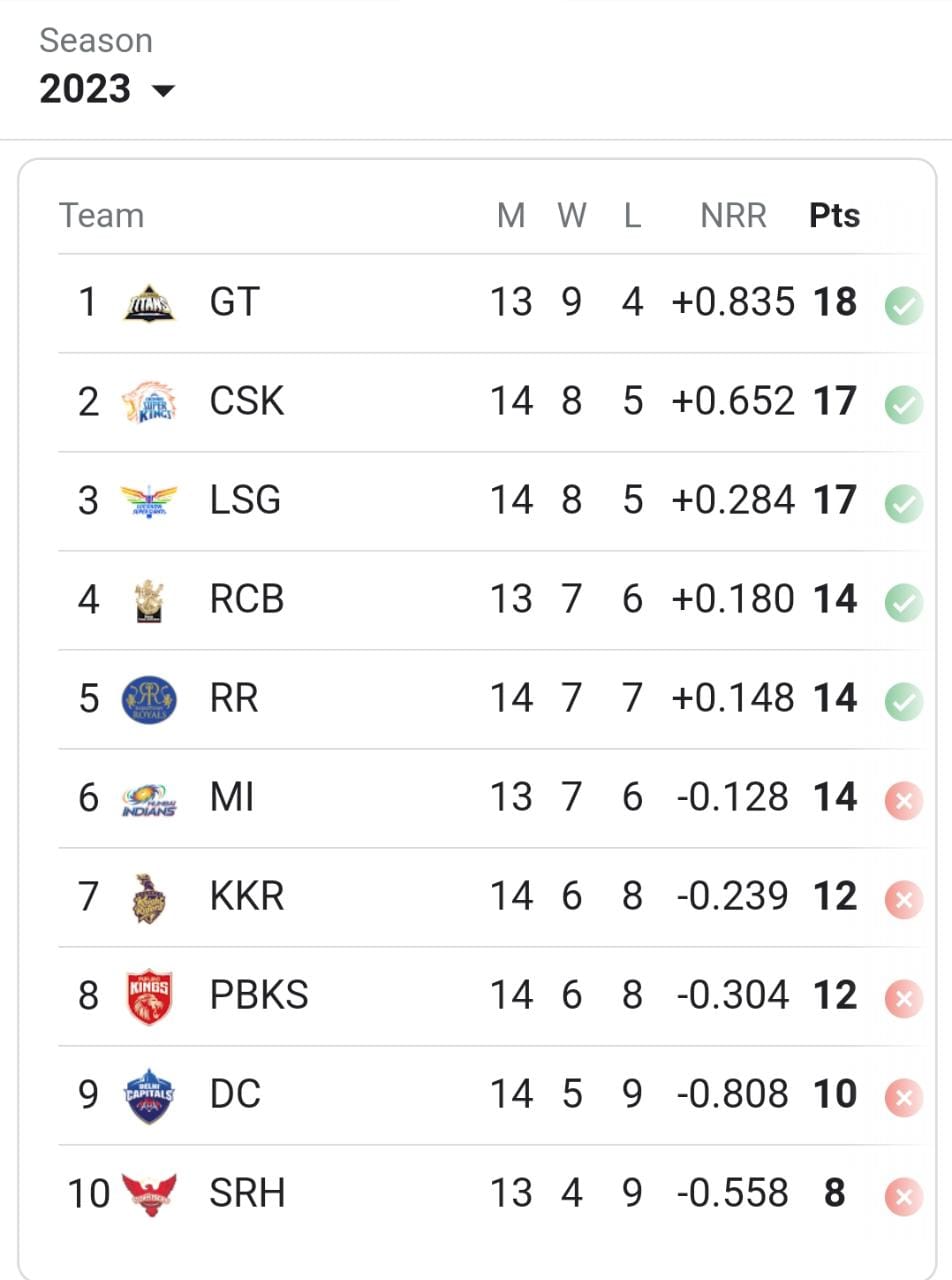Click the red cross in SRH row
952x1280 pixels.
[903, 1197]
